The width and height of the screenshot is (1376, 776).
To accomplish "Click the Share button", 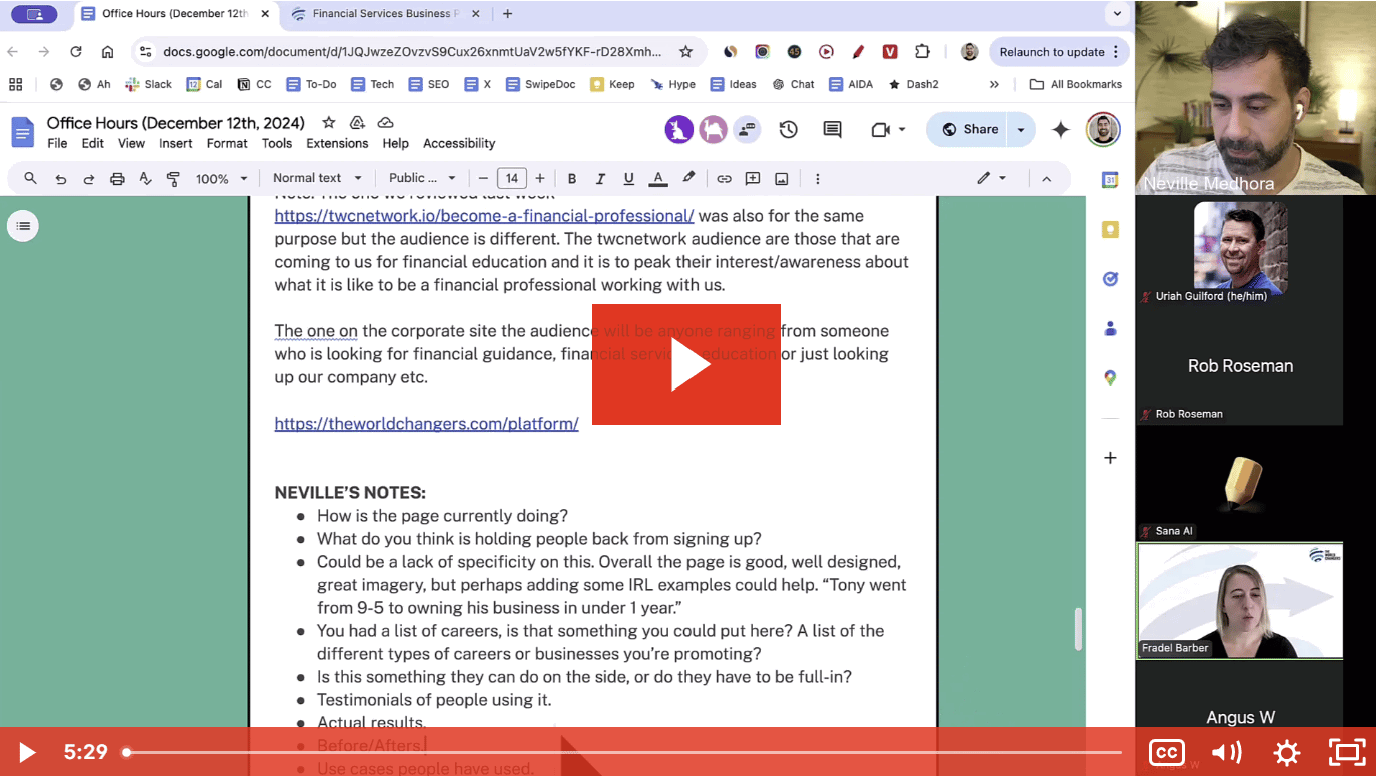I will click(969, 129).
